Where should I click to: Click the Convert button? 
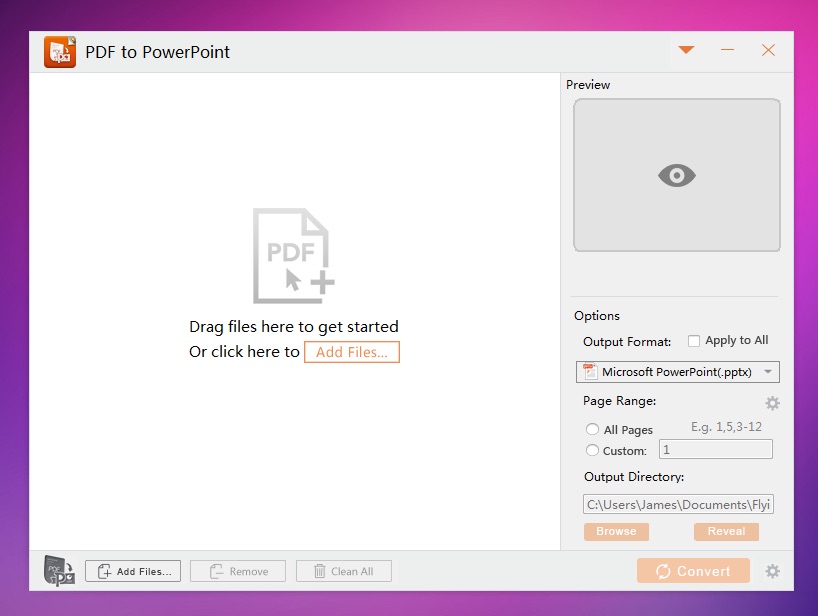[x=693, y=571]
